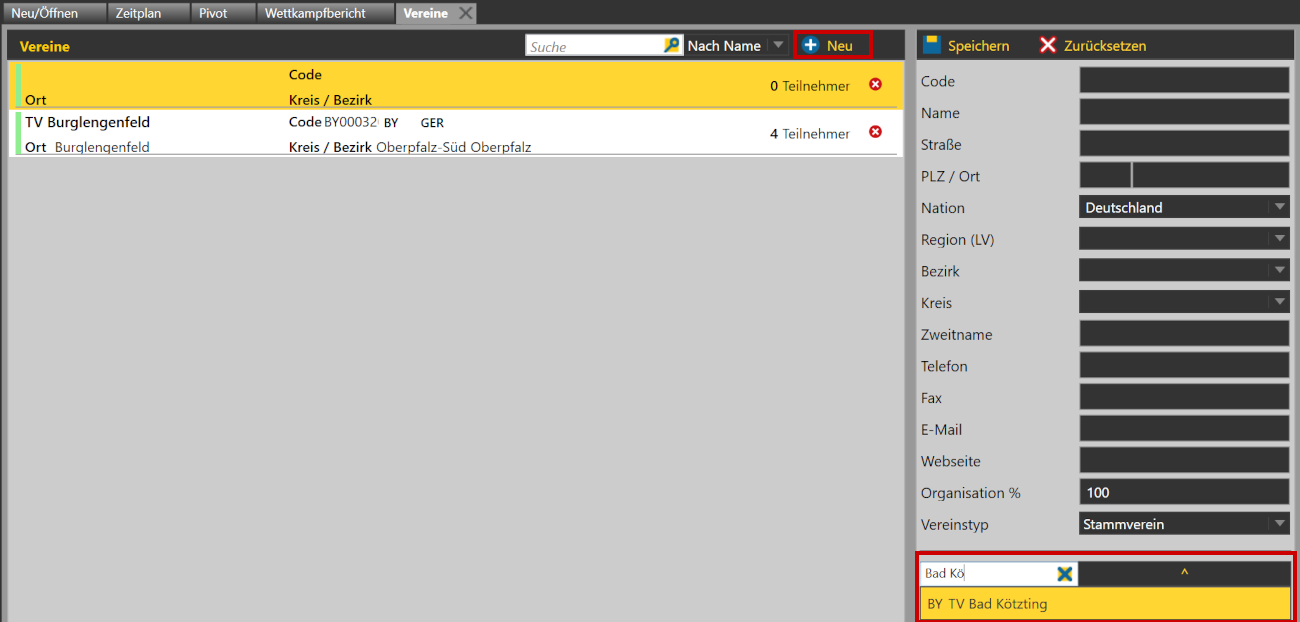The image size is (1300, 622).
Task: Click the Zurücksetzen button label
Action: tap(1105, 46)
